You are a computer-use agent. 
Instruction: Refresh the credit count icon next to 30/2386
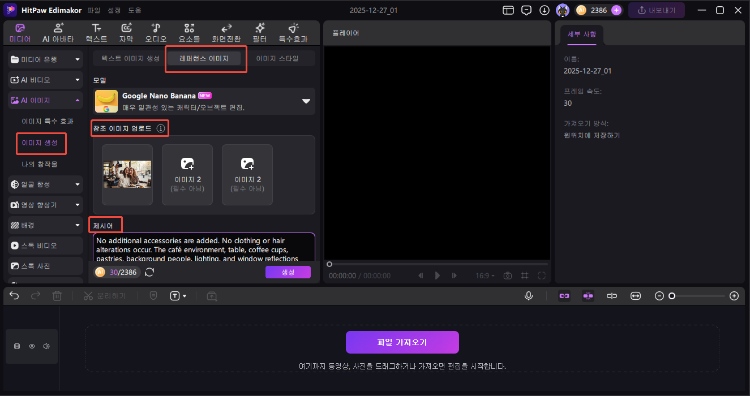click(150, 272)
